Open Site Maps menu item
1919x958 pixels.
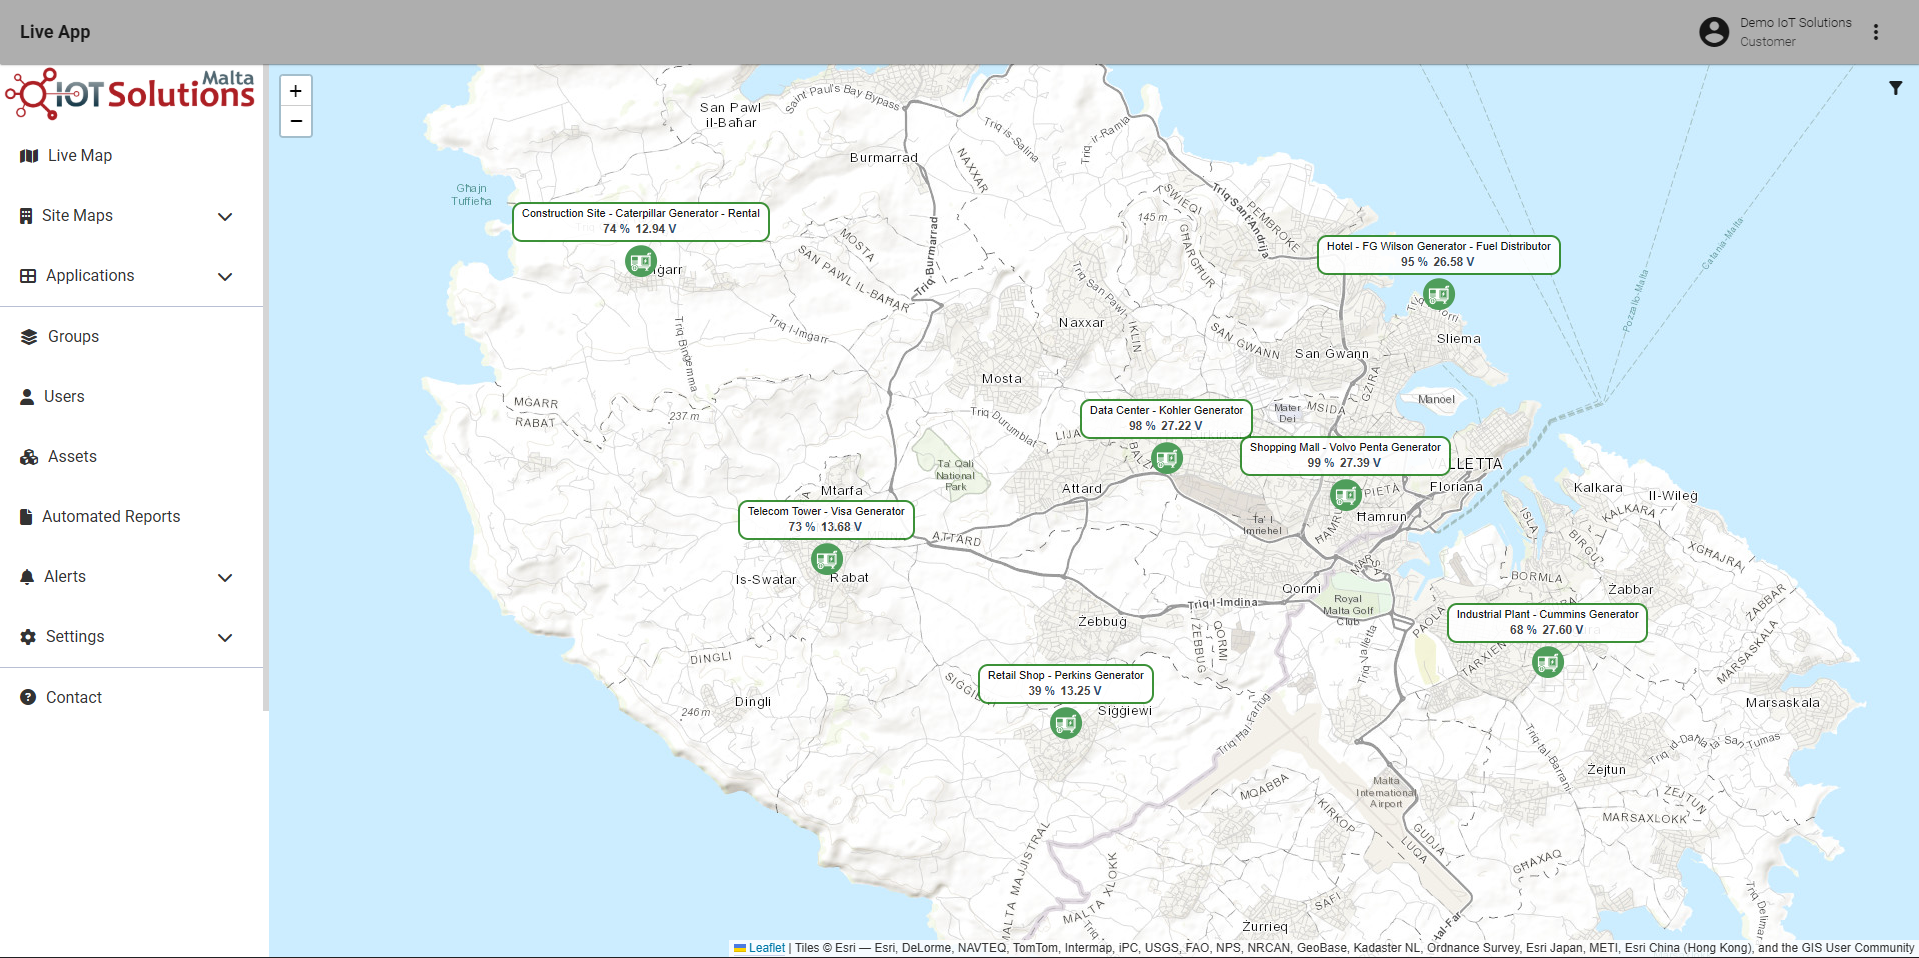click(77, 216)
